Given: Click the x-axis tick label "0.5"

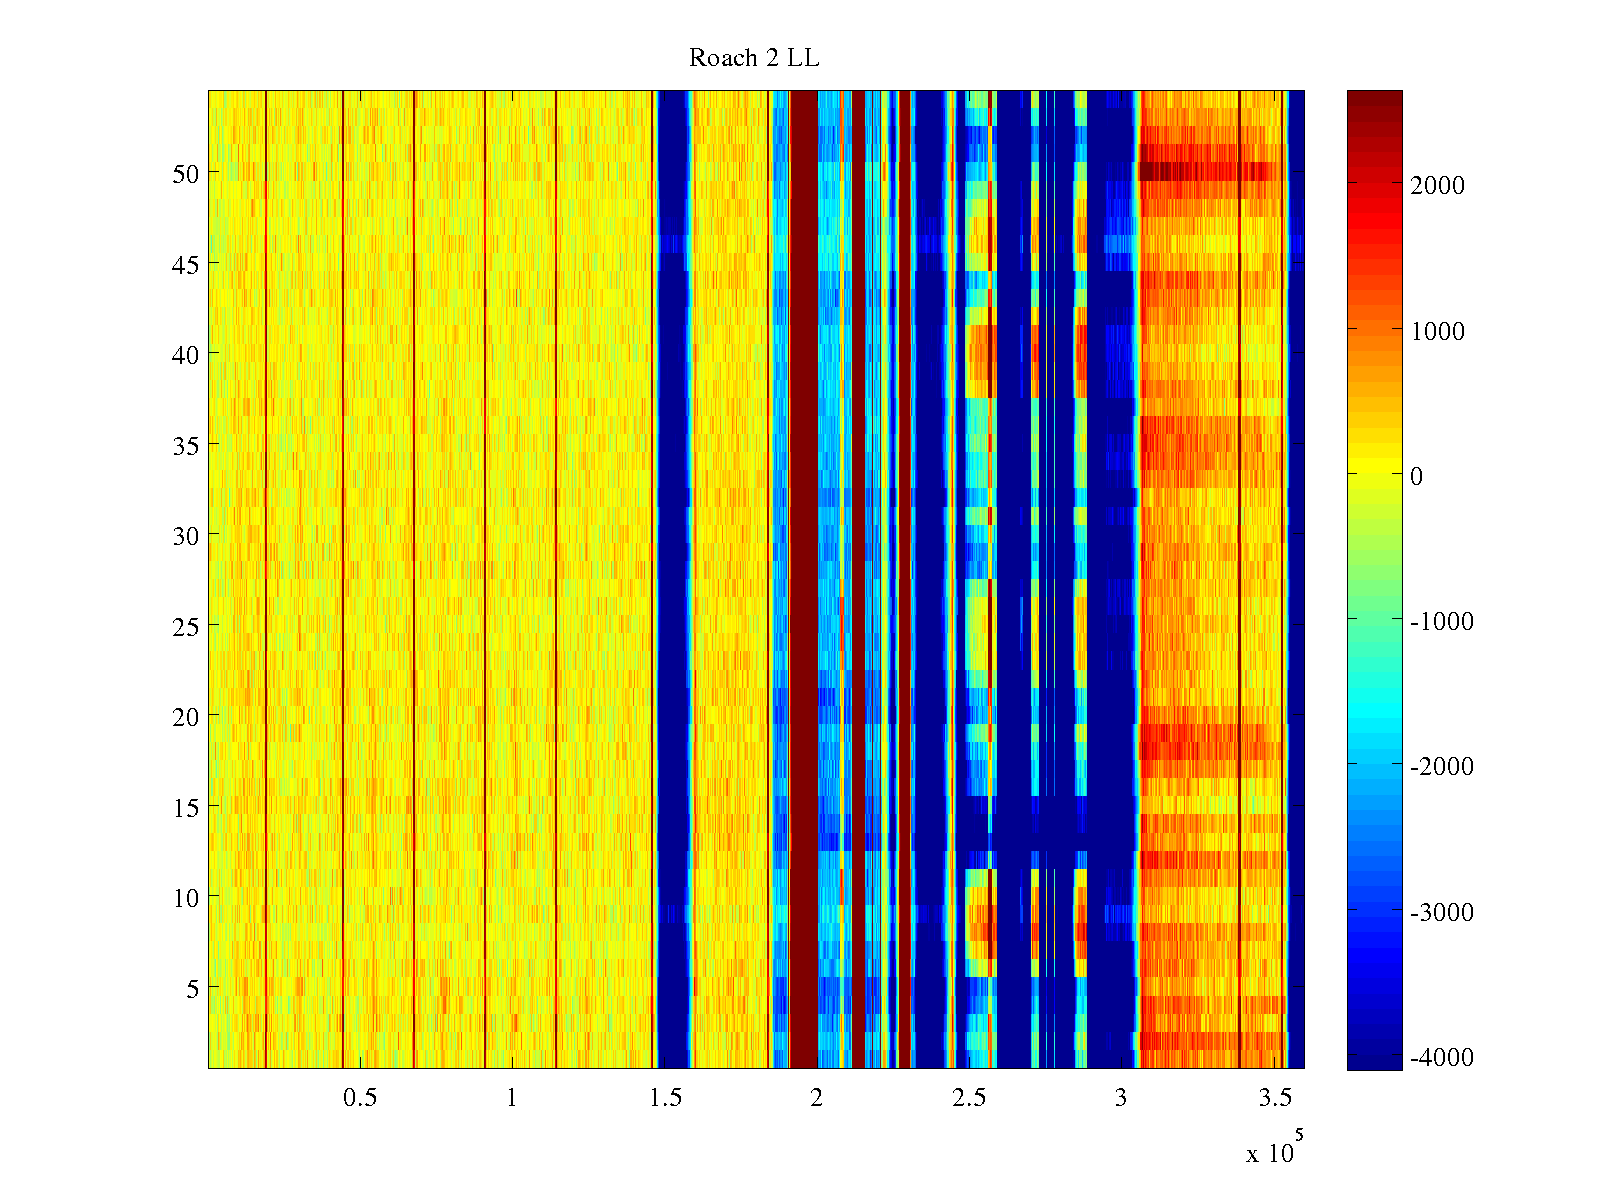Looking at the screenshot, I should [x=360, y=1098].
